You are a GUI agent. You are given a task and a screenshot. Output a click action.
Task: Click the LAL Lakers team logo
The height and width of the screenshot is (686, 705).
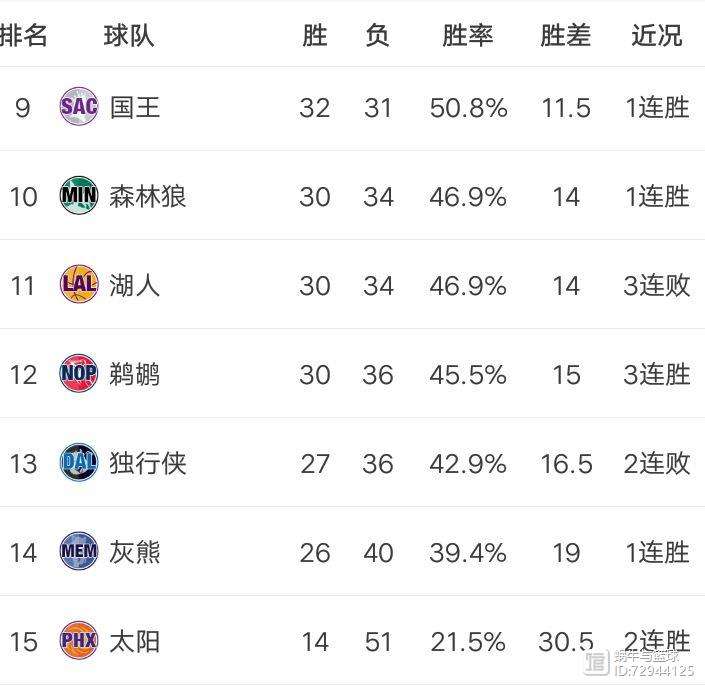click(79, 284)
